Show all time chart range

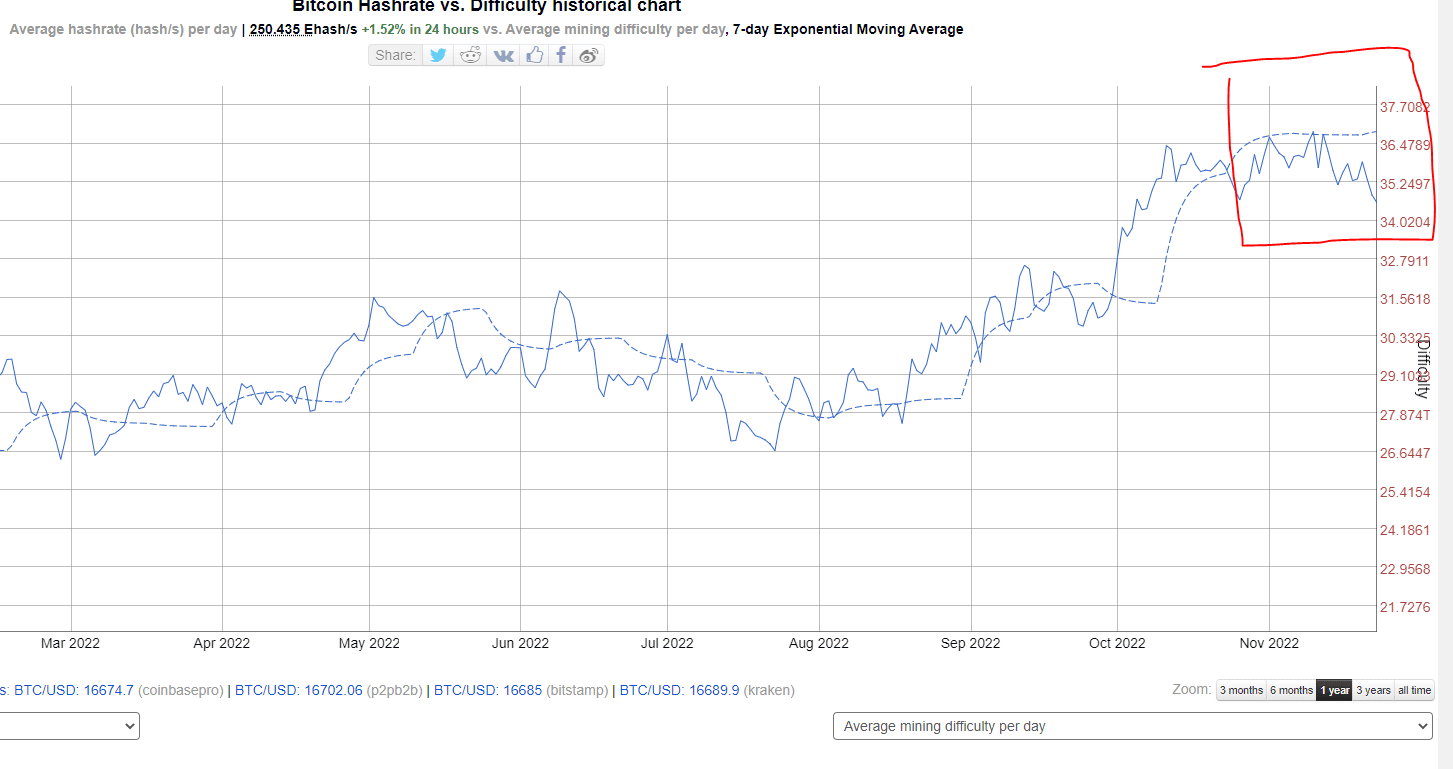[x=1414, y=690]
